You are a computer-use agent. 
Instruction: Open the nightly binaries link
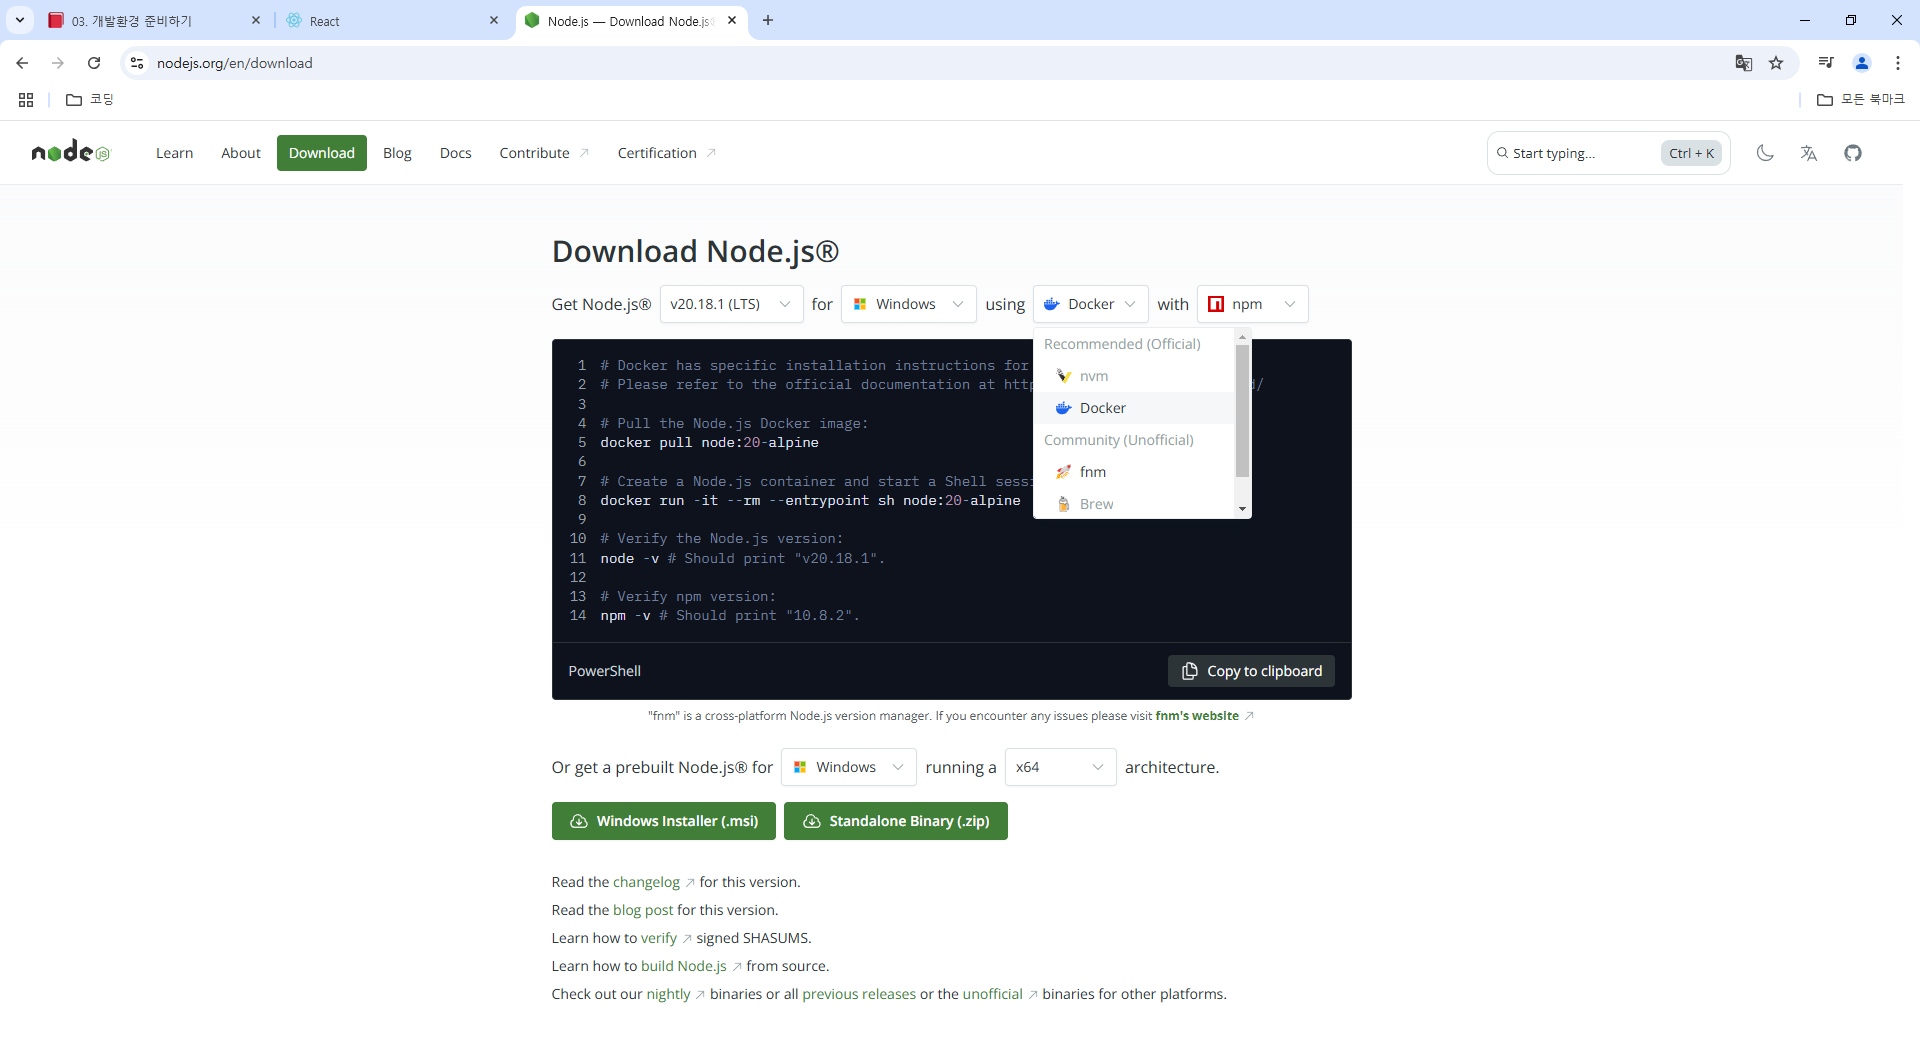tap(675, 994)
